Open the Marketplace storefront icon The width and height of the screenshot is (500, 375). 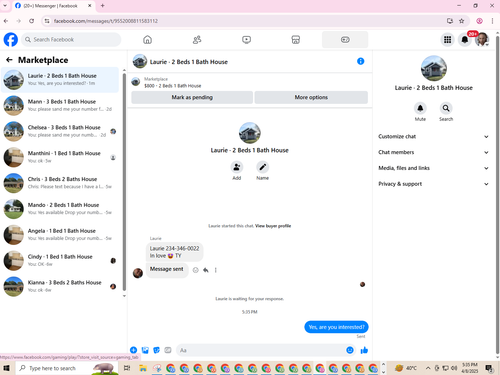[296, 40]
